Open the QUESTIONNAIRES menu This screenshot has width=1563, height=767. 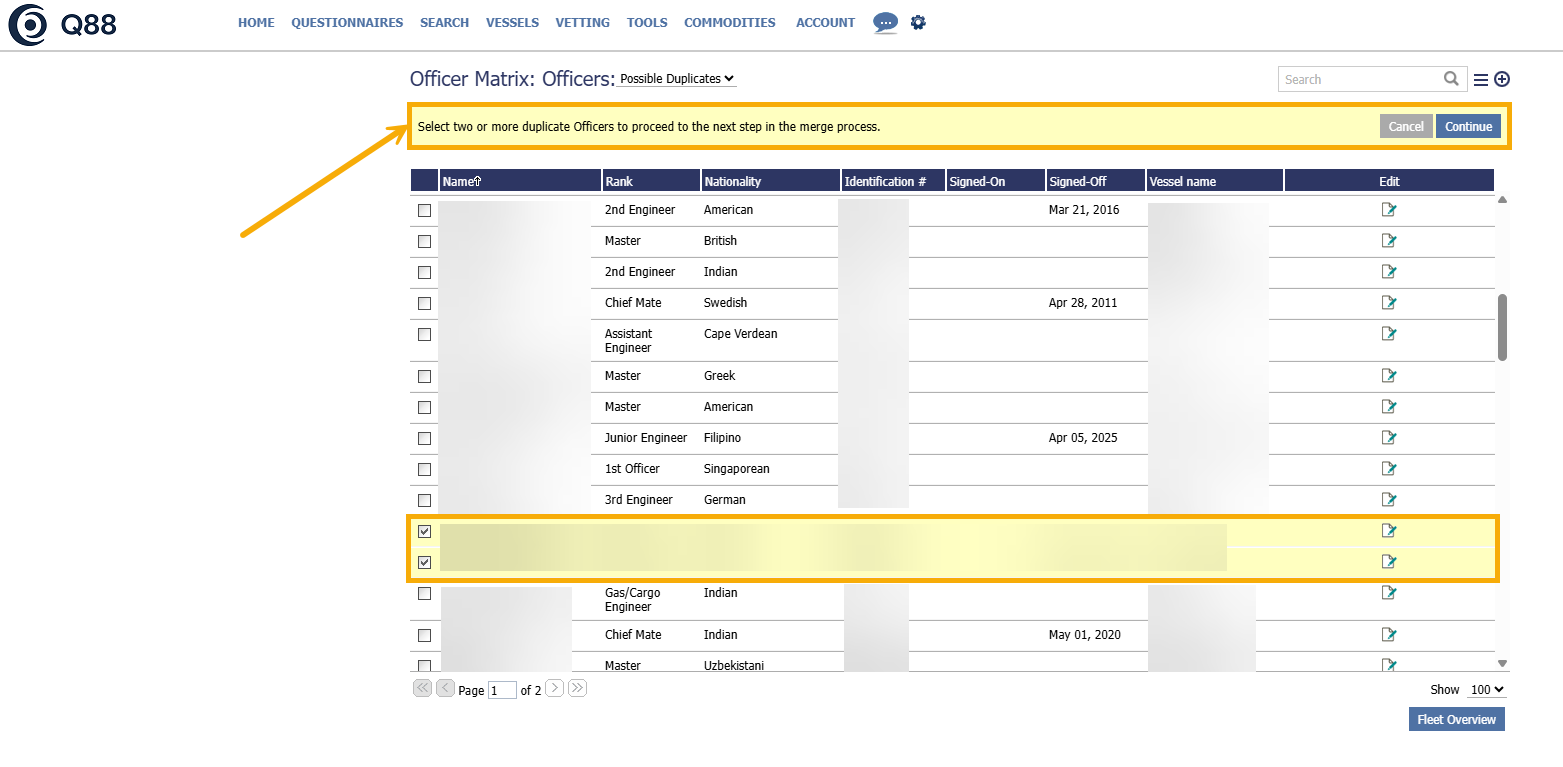[x=347, y=23]
